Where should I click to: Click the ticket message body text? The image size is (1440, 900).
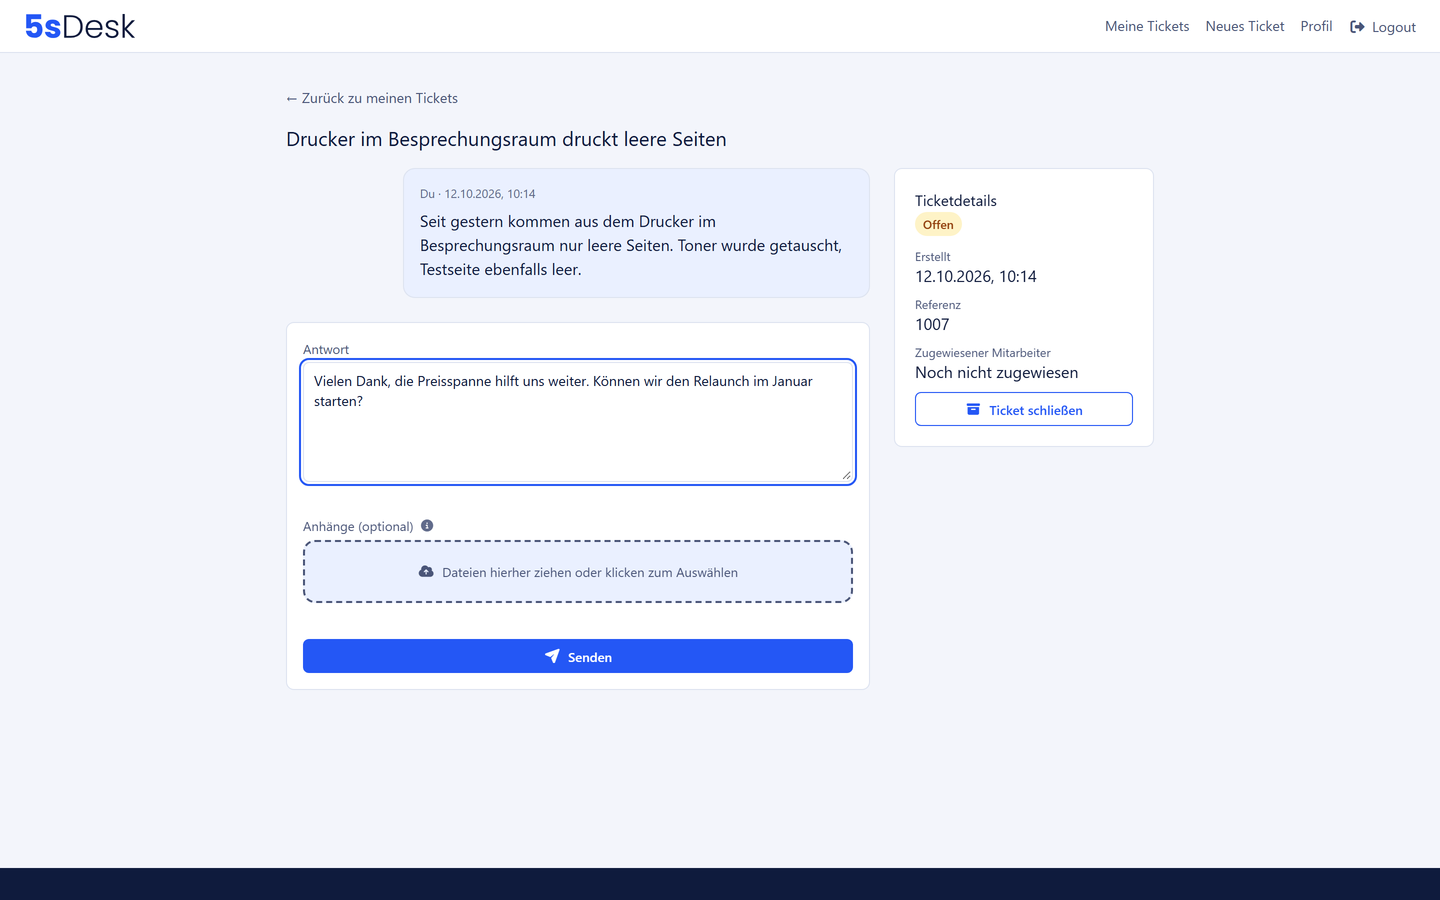(x=631, y=246)
